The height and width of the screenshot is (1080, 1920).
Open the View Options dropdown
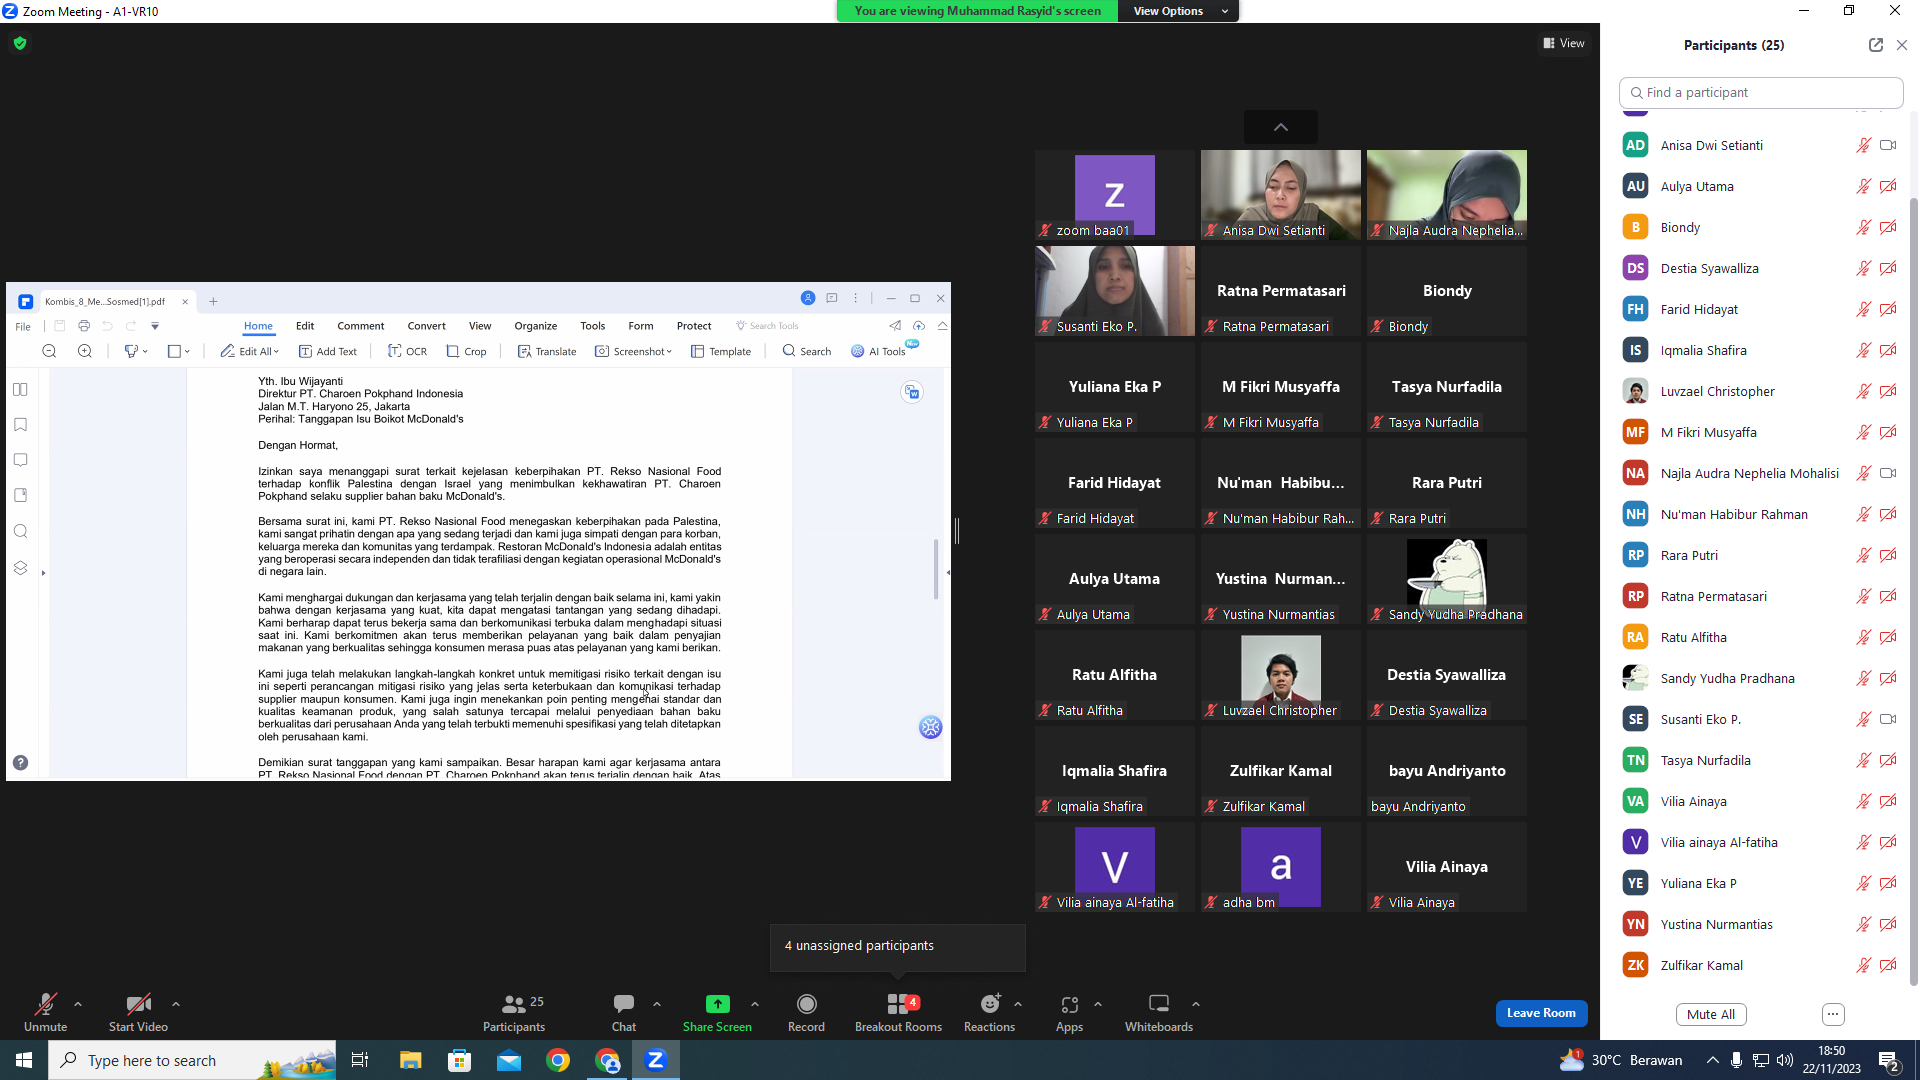coord(1179,11)
